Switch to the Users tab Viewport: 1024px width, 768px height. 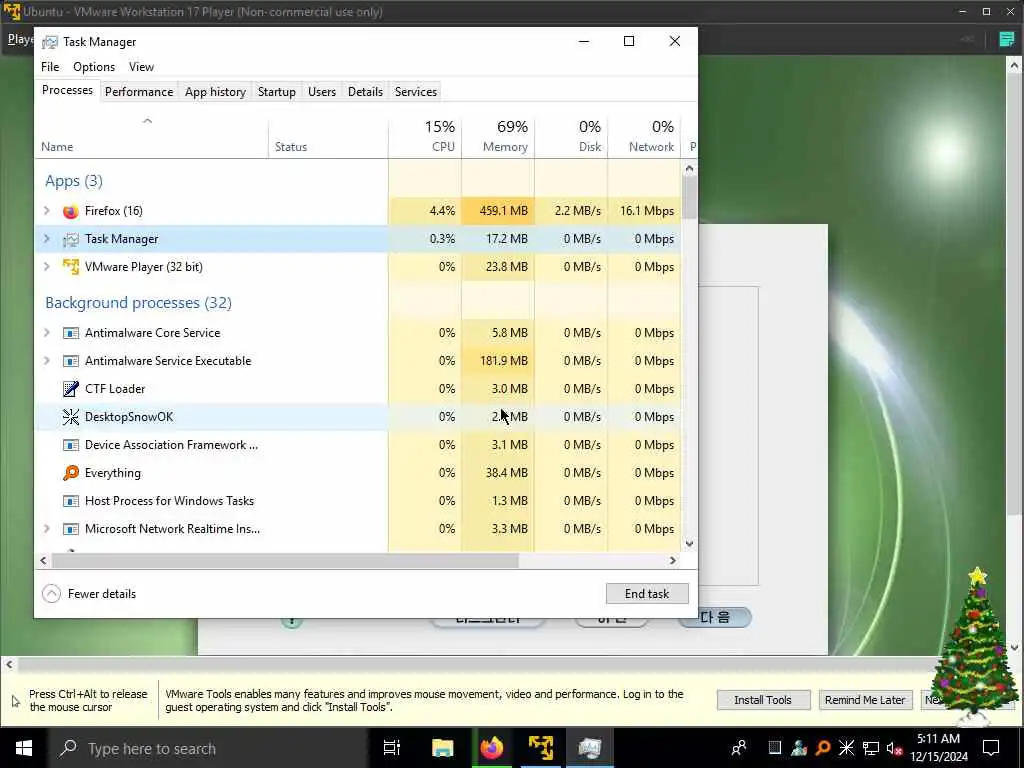(322, 92)
